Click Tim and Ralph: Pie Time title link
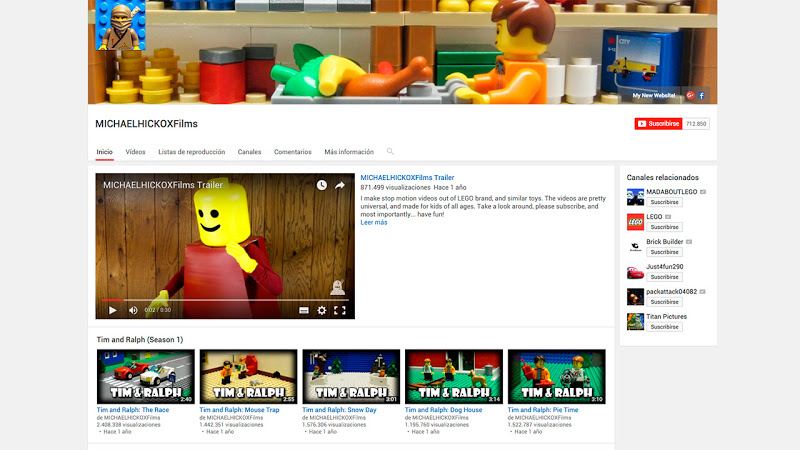 click(543, 410)
